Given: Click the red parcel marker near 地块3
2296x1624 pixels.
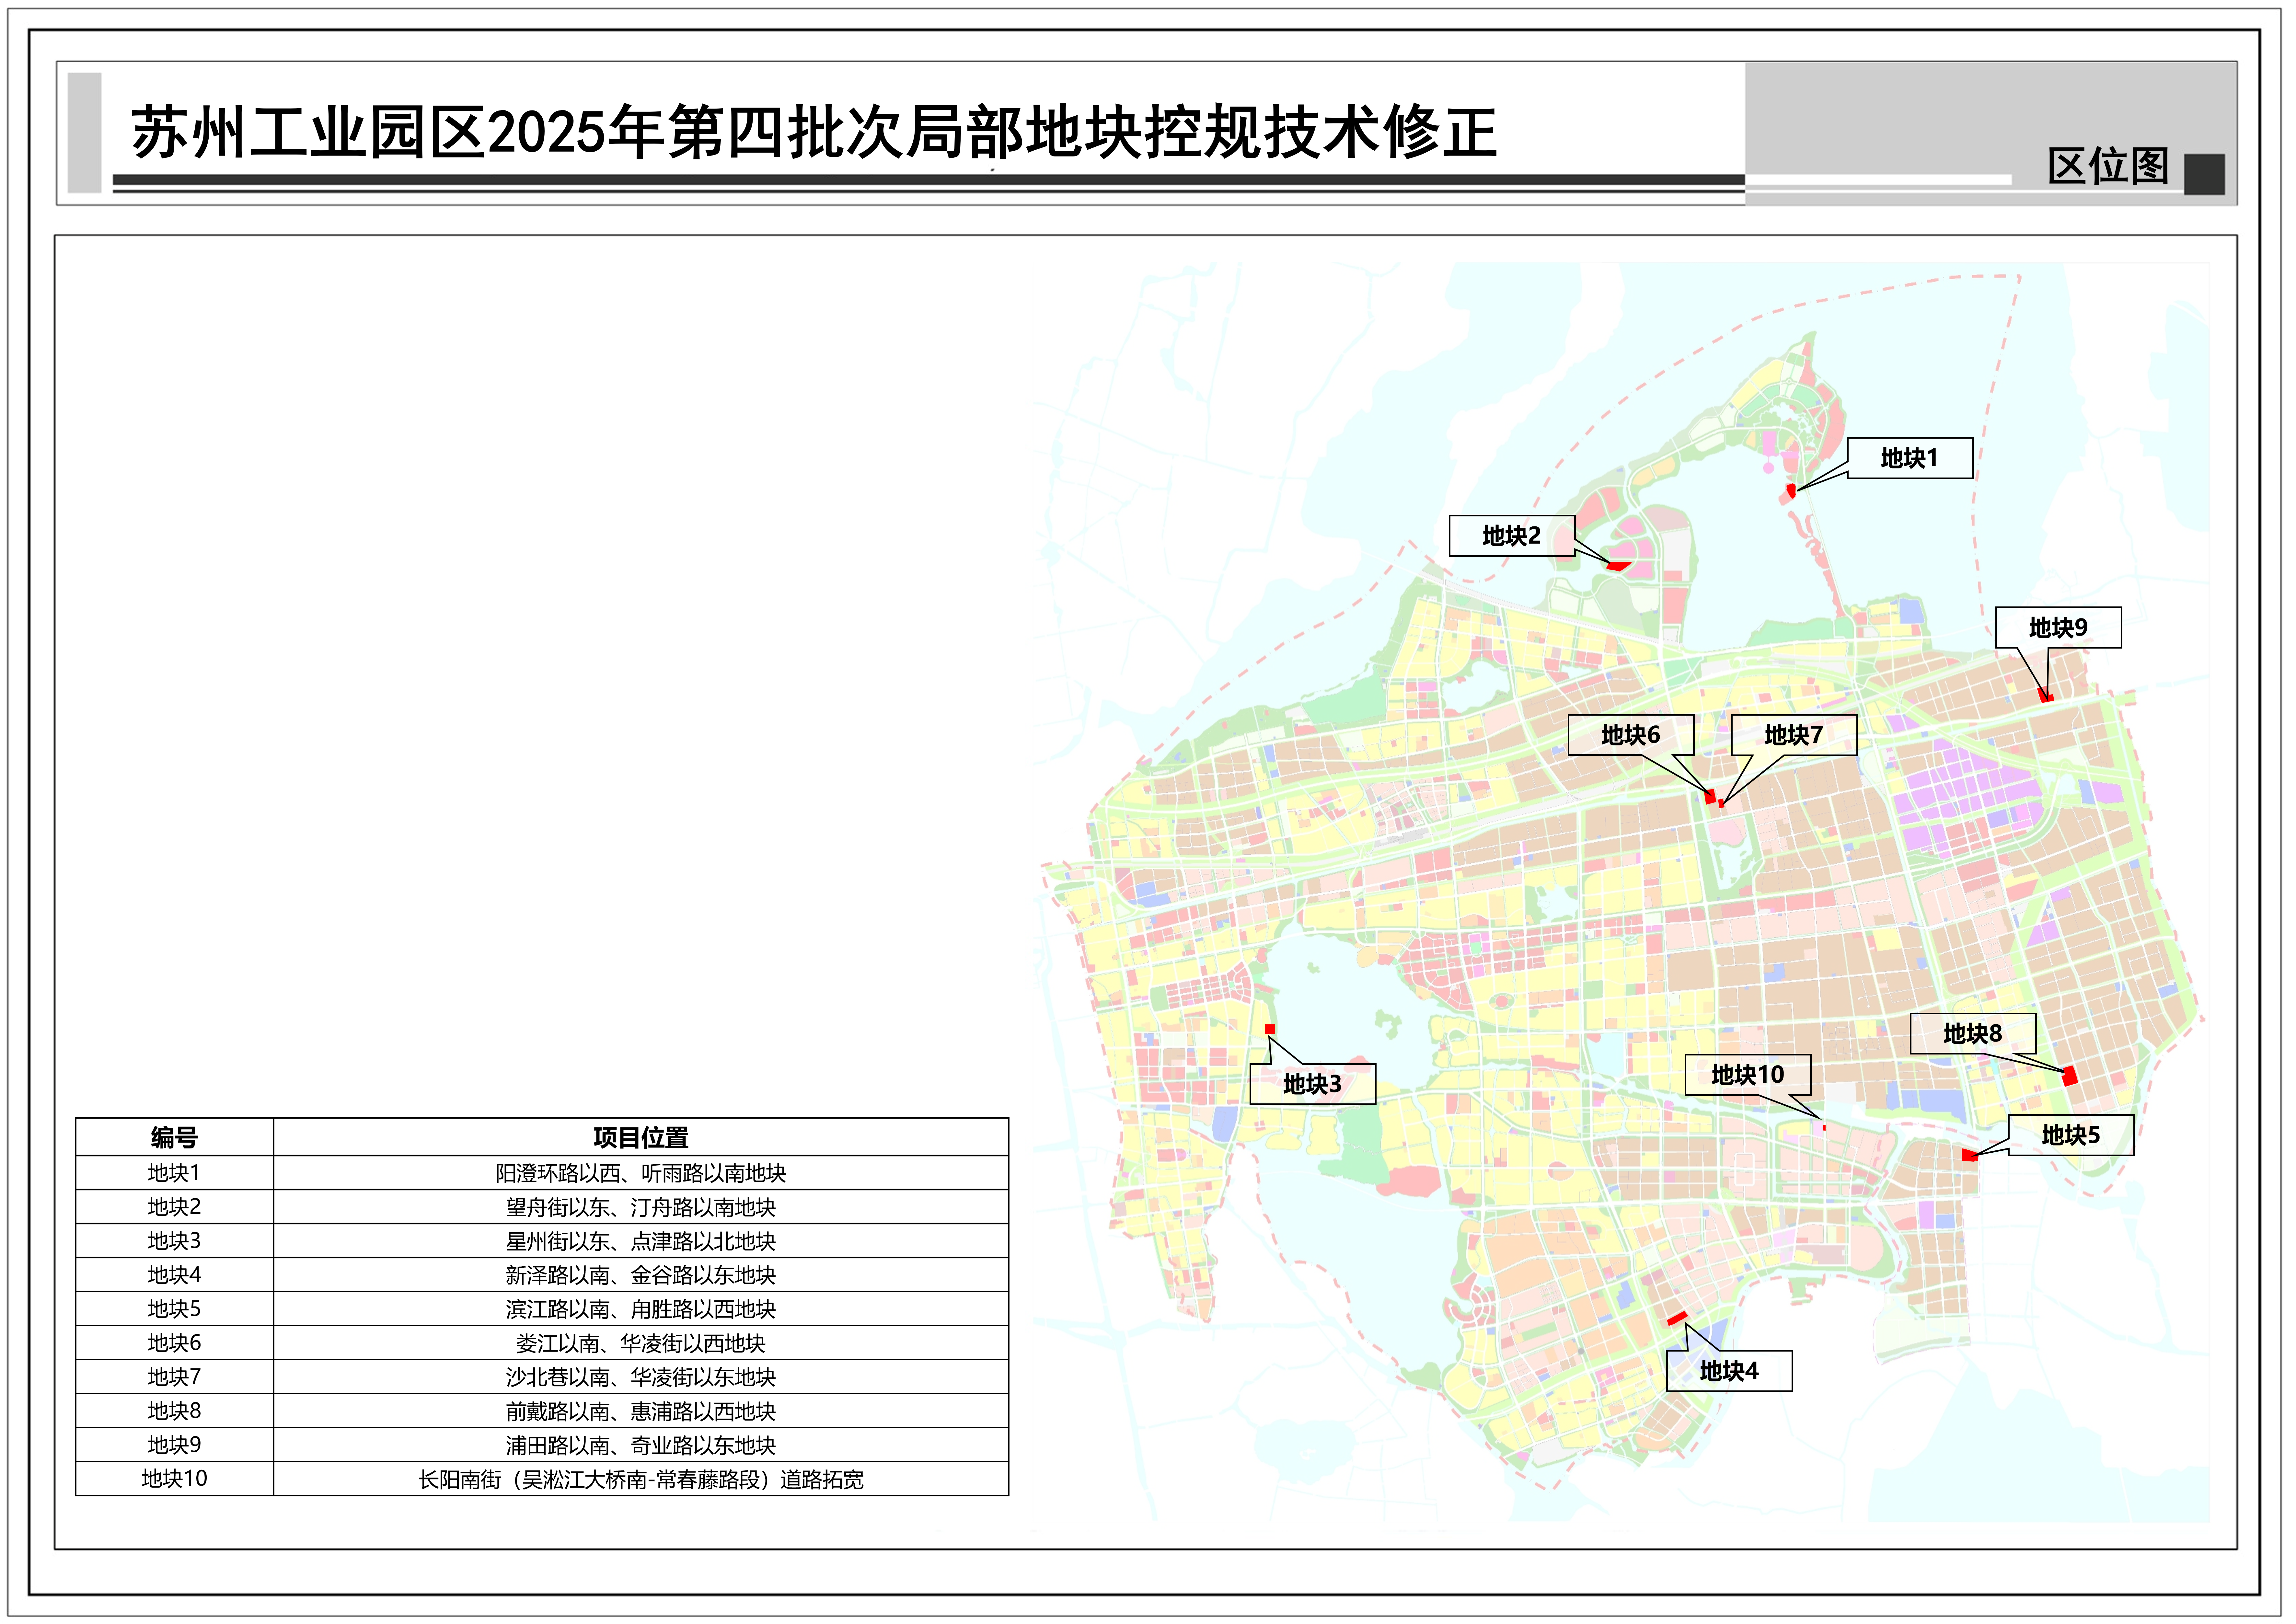Looking at the screenshot, I should point(1270,1029).
